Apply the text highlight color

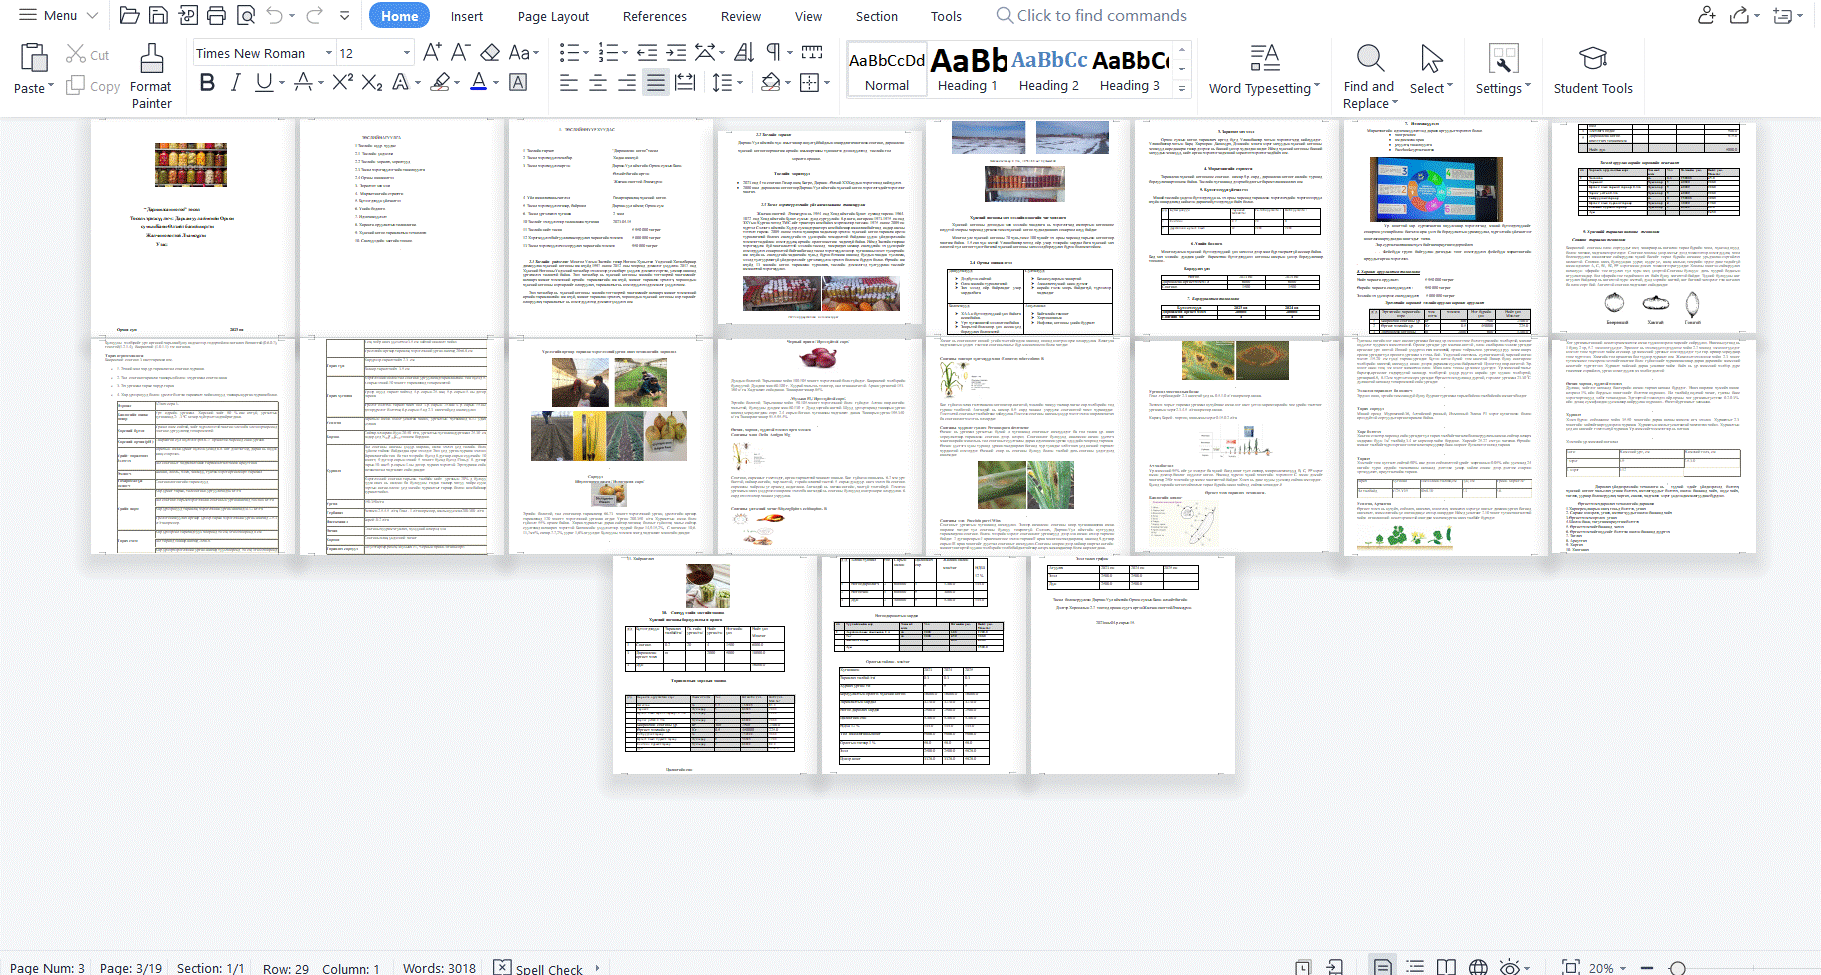439,82
